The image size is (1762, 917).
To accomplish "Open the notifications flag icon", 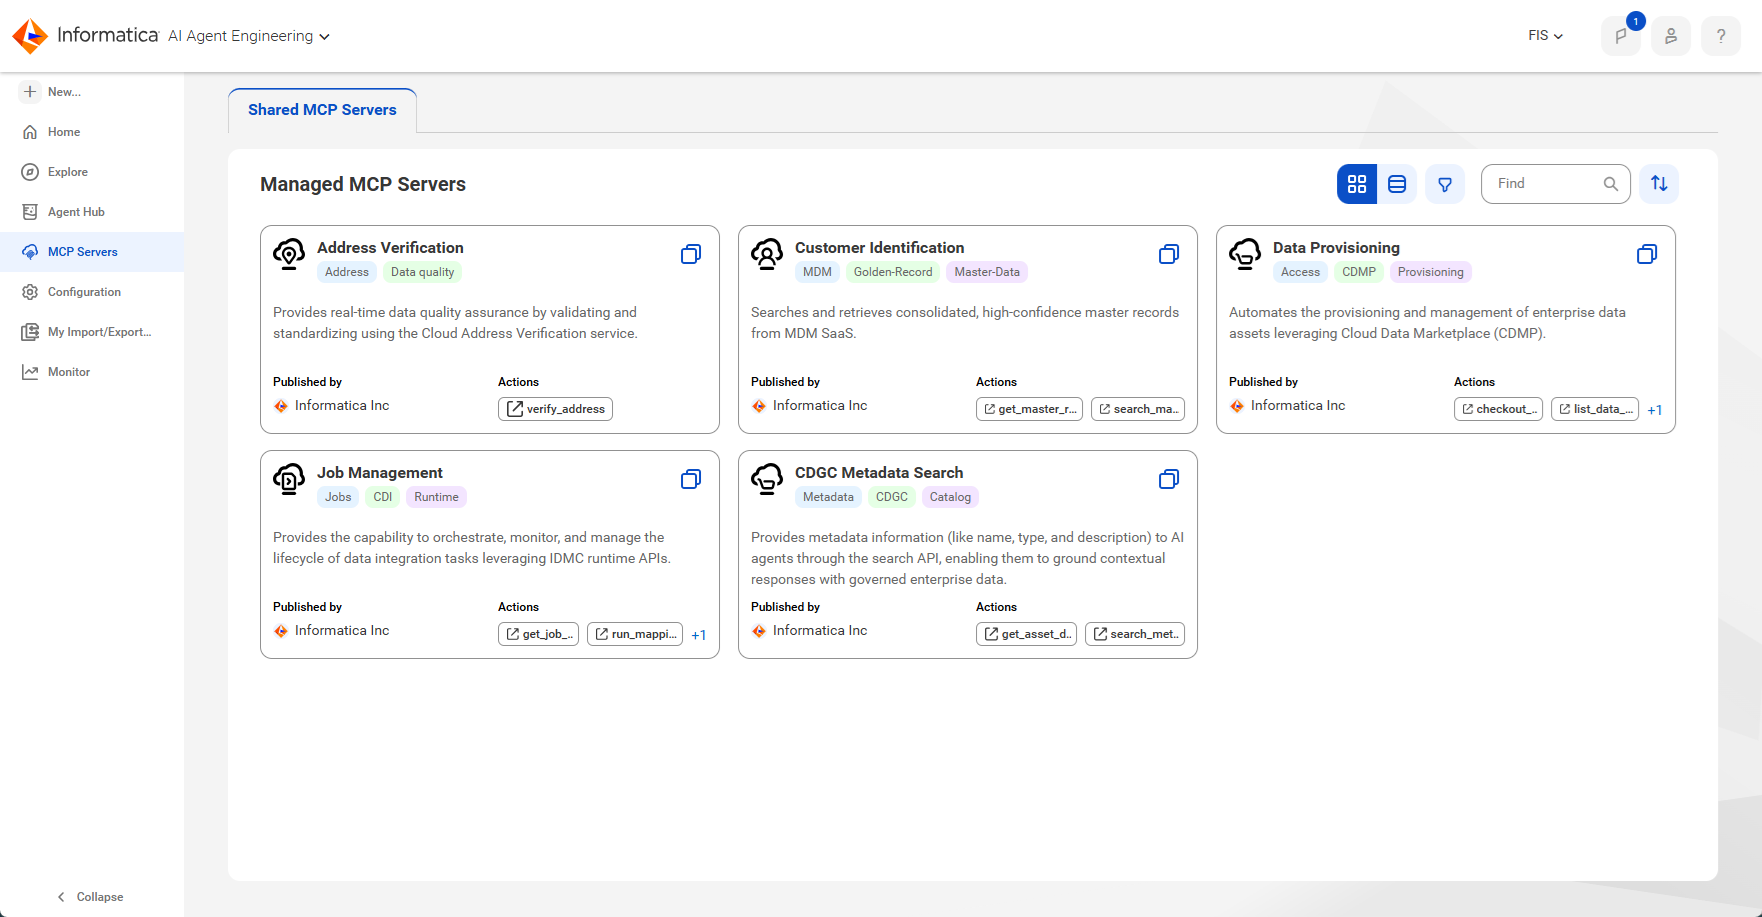I will [x=1621, y=36].
